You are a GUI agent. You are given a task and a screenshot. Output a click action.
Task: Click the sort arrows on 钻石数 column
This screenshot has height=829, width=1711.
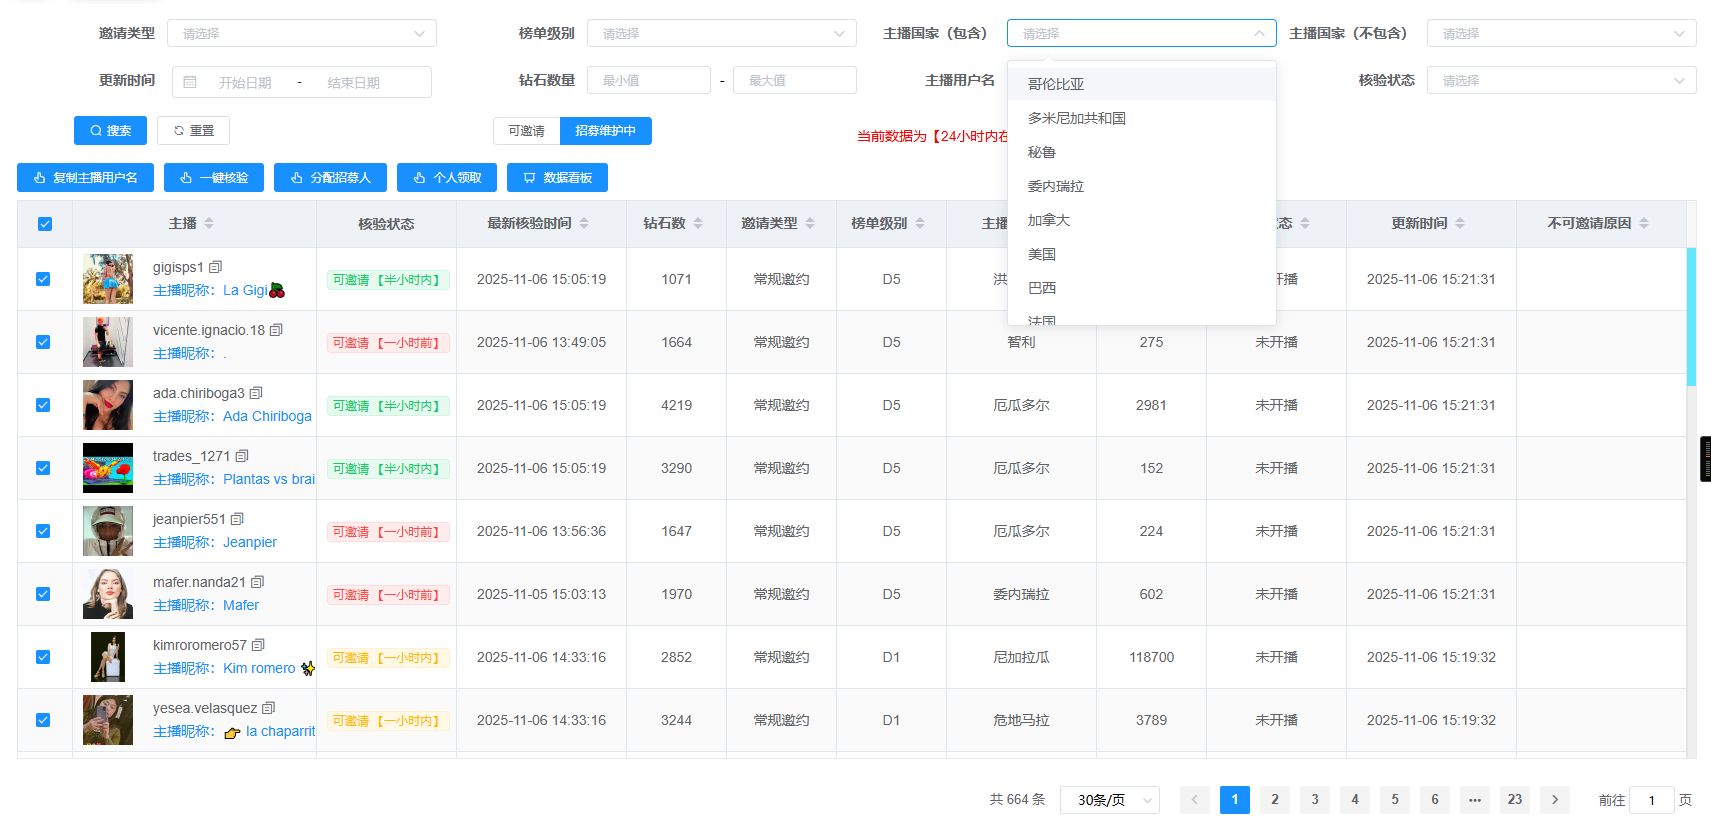tap(698, 223)
